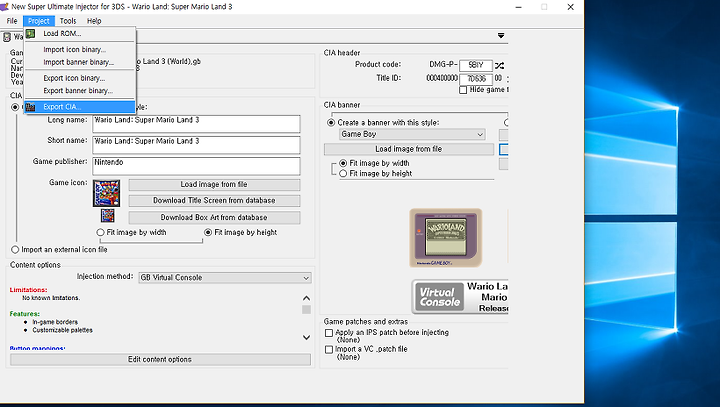This screenshot has height=407, width=720.
Task: Open the Game Boy banner style dropdown
Action: coord(412,134)
